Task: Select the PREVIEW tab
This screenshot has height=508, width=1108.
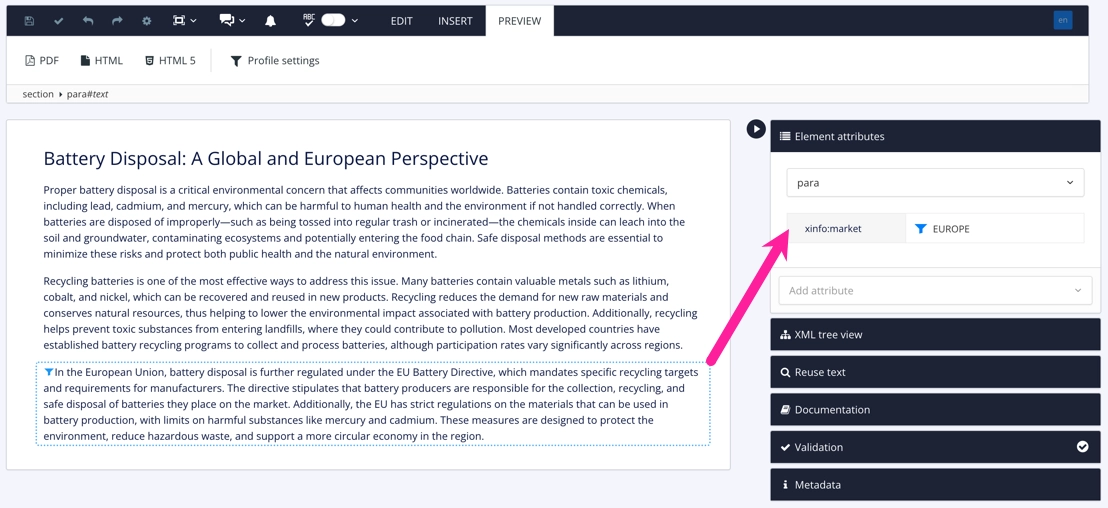Action: [x=519, y=20]
